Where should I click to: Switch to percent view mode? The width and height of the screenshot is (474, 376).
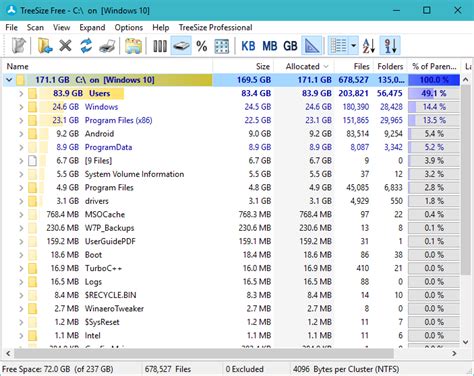click(202, 46)
